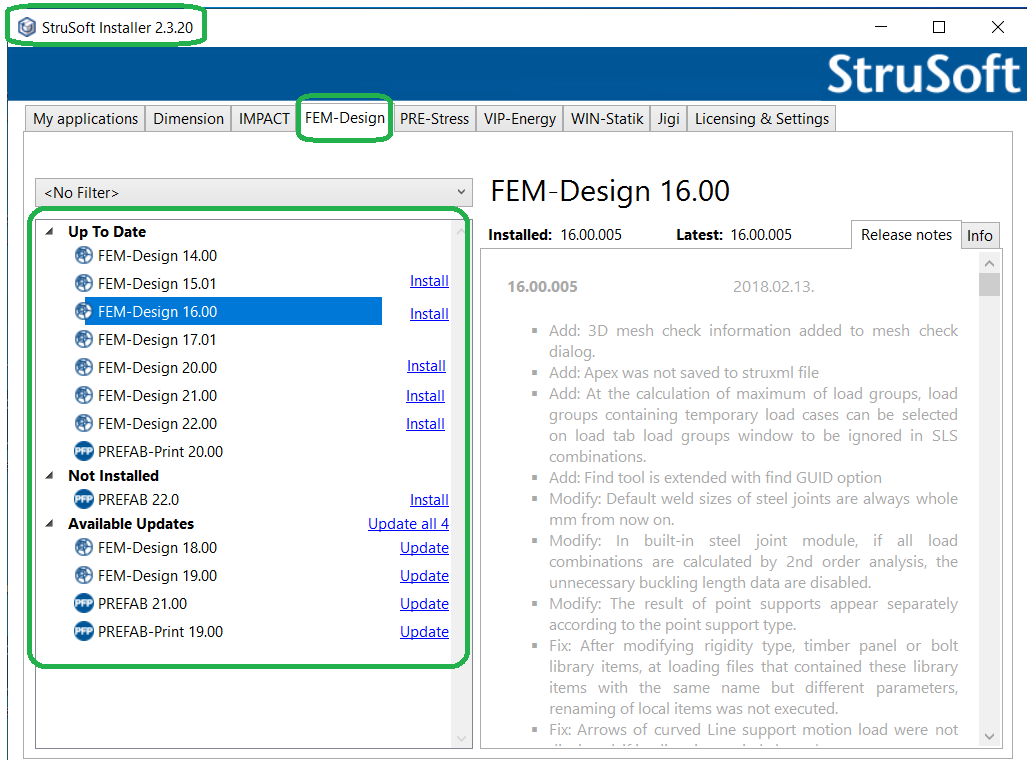Select PREFAB 22.0 row
This screenshot has width=1031, height=760.
[x=138, y=499]
